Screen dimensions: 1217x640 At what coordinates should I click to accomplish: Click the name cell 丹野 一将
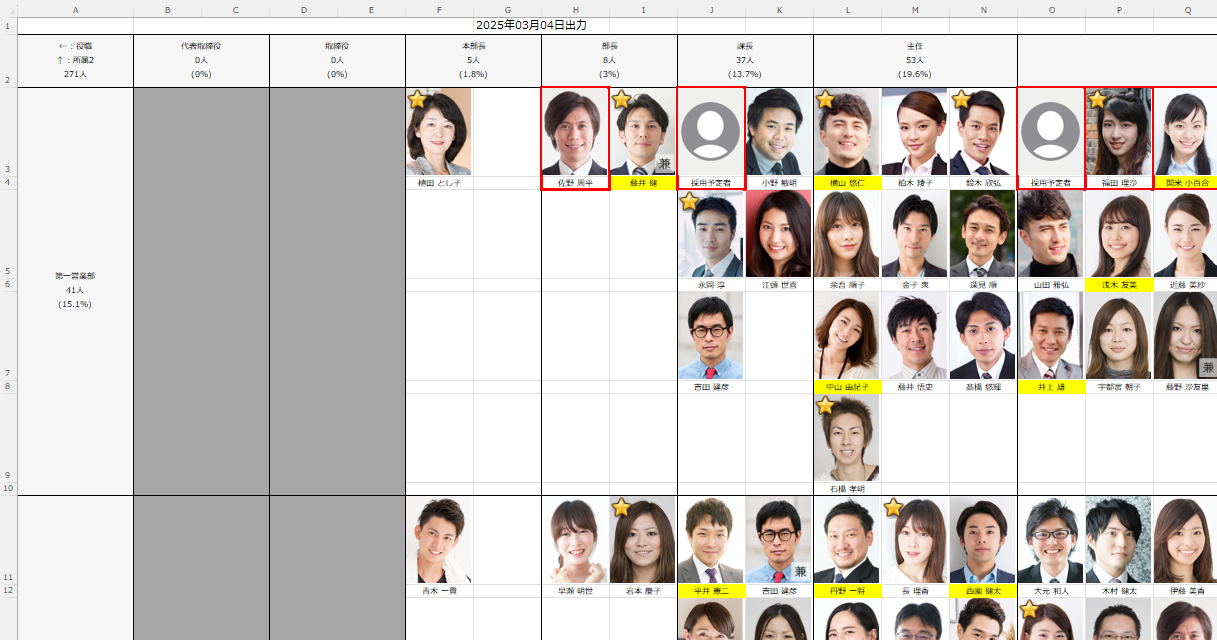(847, 591)
